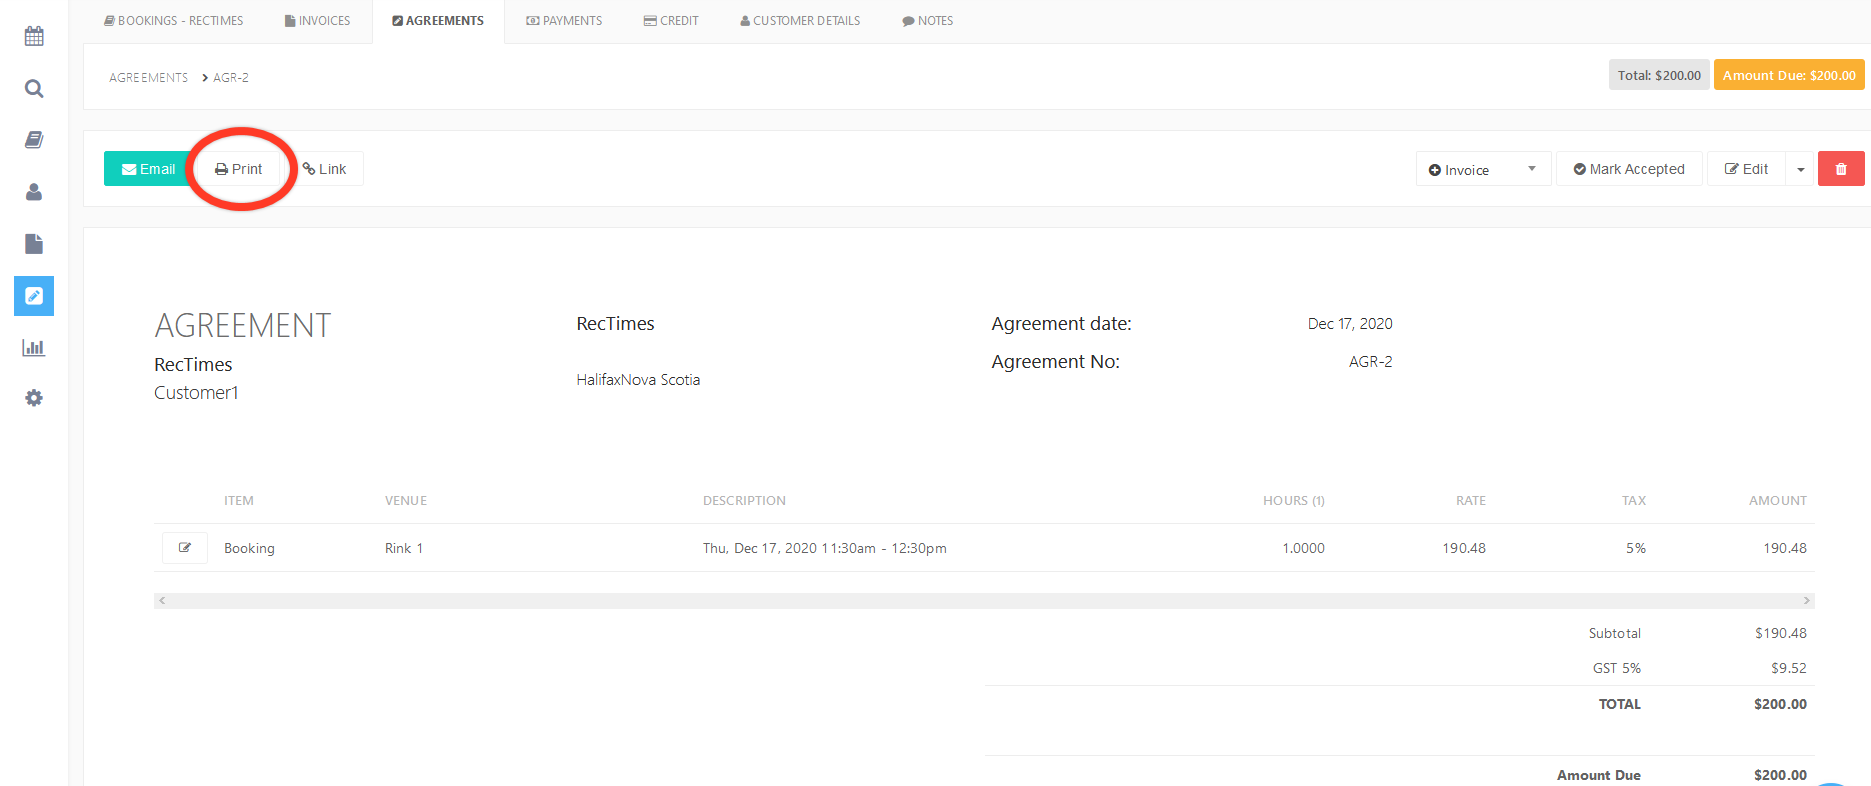This screenshot has width=1871, height=786.
Task: Open the Notes tab
Action: (x=927, y=21)
